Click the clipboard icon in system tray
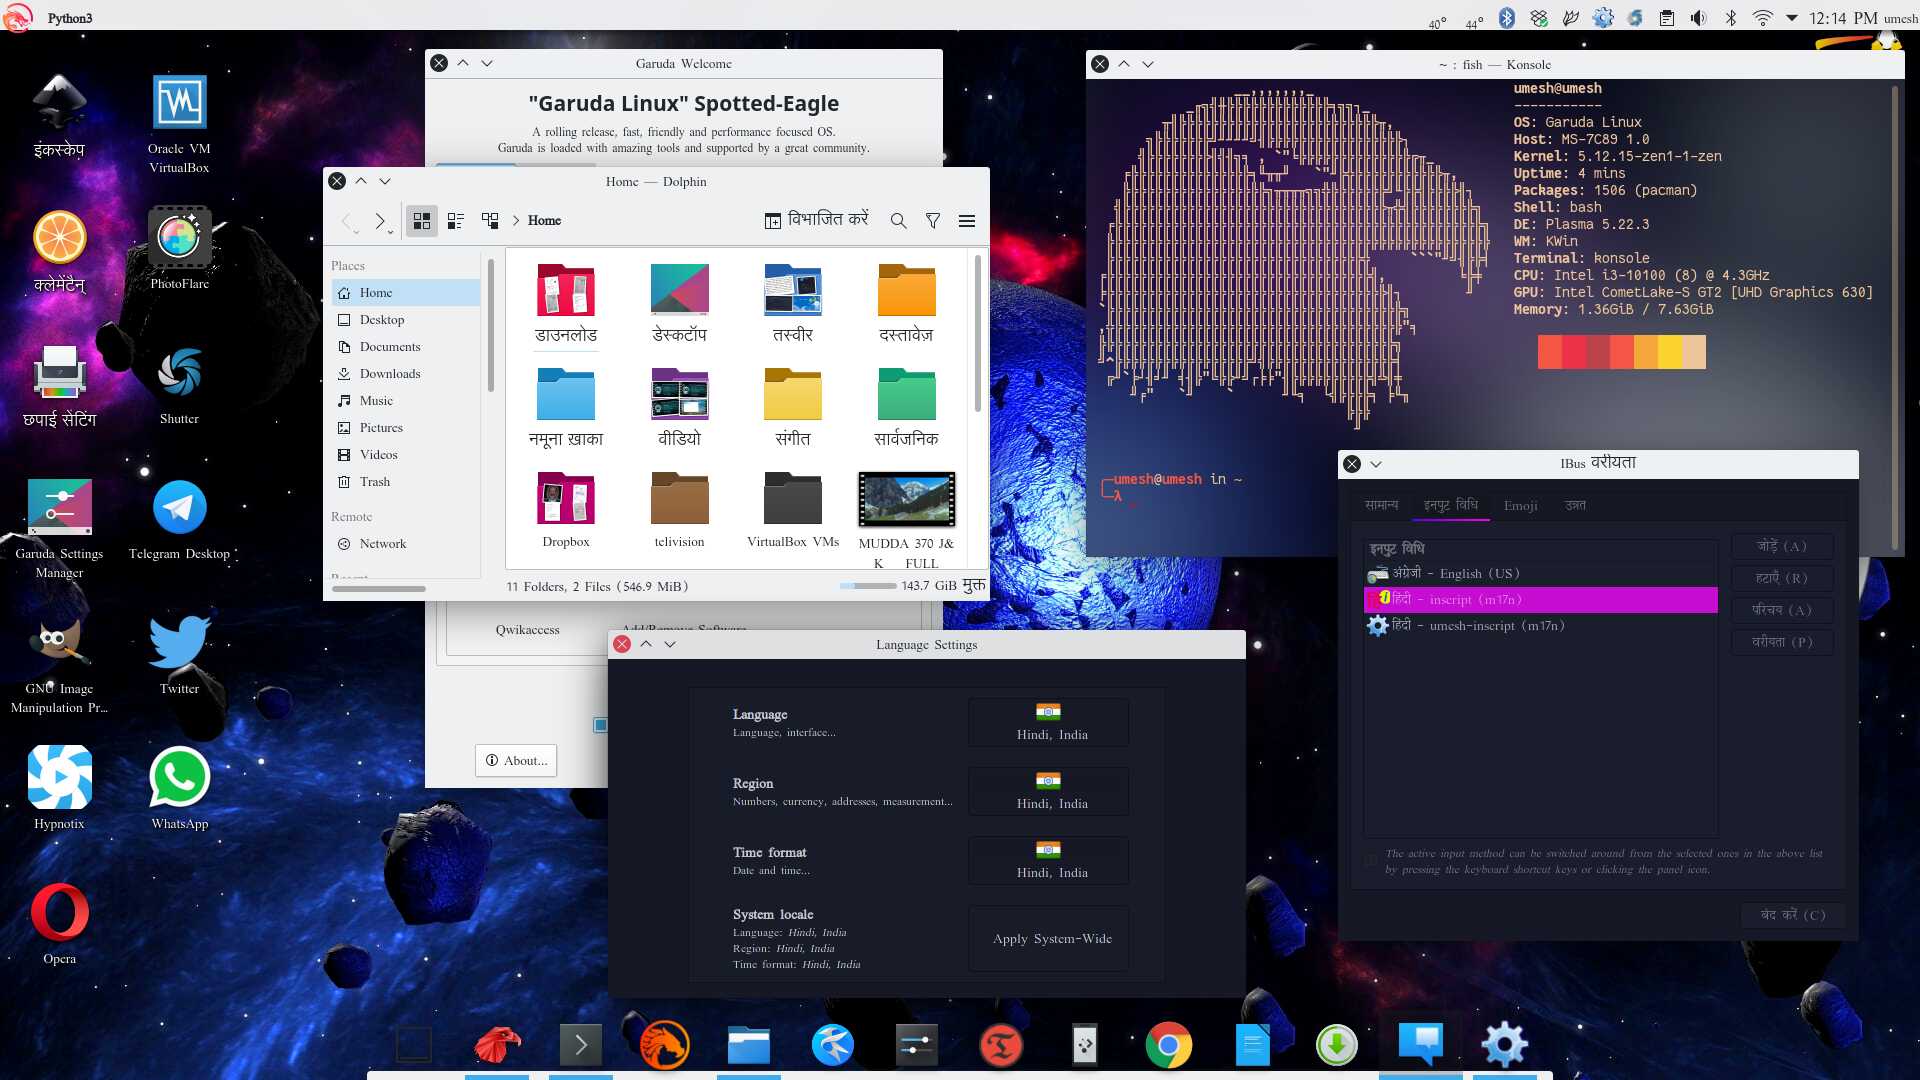Image resolution: width=1920 pixels, height=1080 pixels. [1666, 18]
